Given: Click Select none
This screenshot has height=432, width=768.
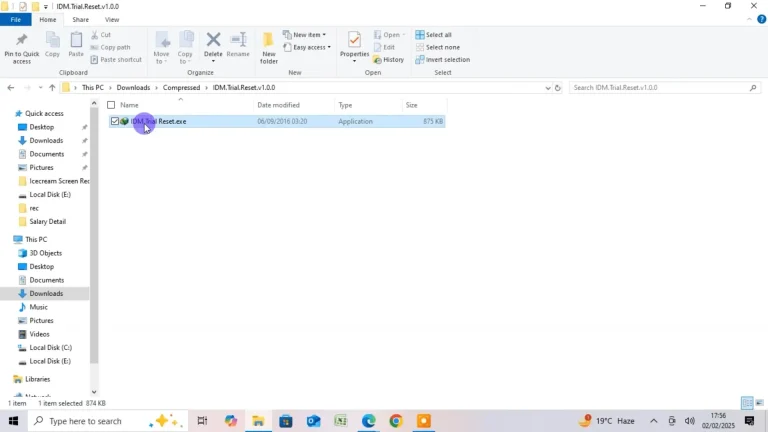Looking at the screenshot, I should pos(437,47).
